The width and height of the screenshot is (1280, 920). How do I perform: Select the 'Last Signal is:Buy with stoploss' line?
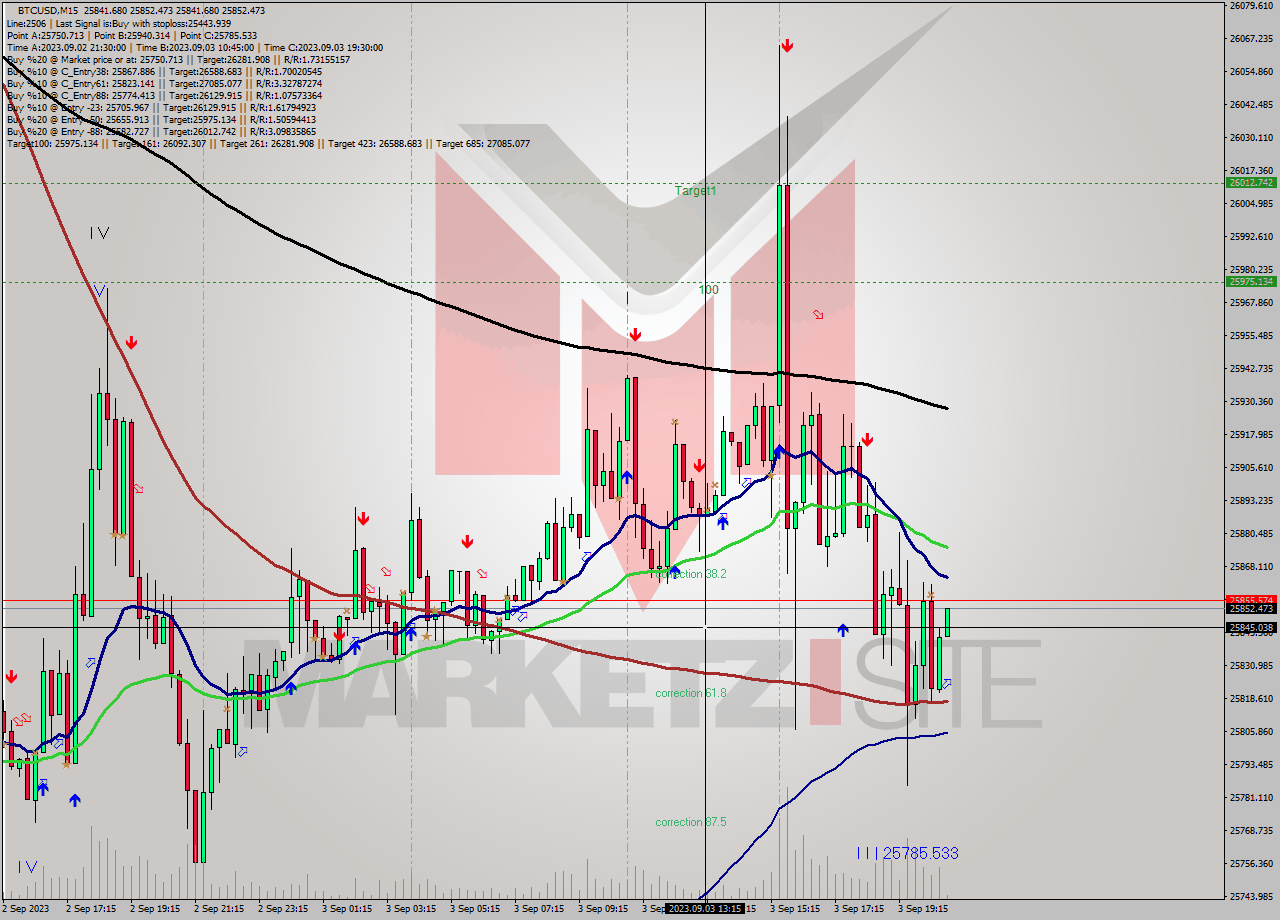[x=119, y=23]
